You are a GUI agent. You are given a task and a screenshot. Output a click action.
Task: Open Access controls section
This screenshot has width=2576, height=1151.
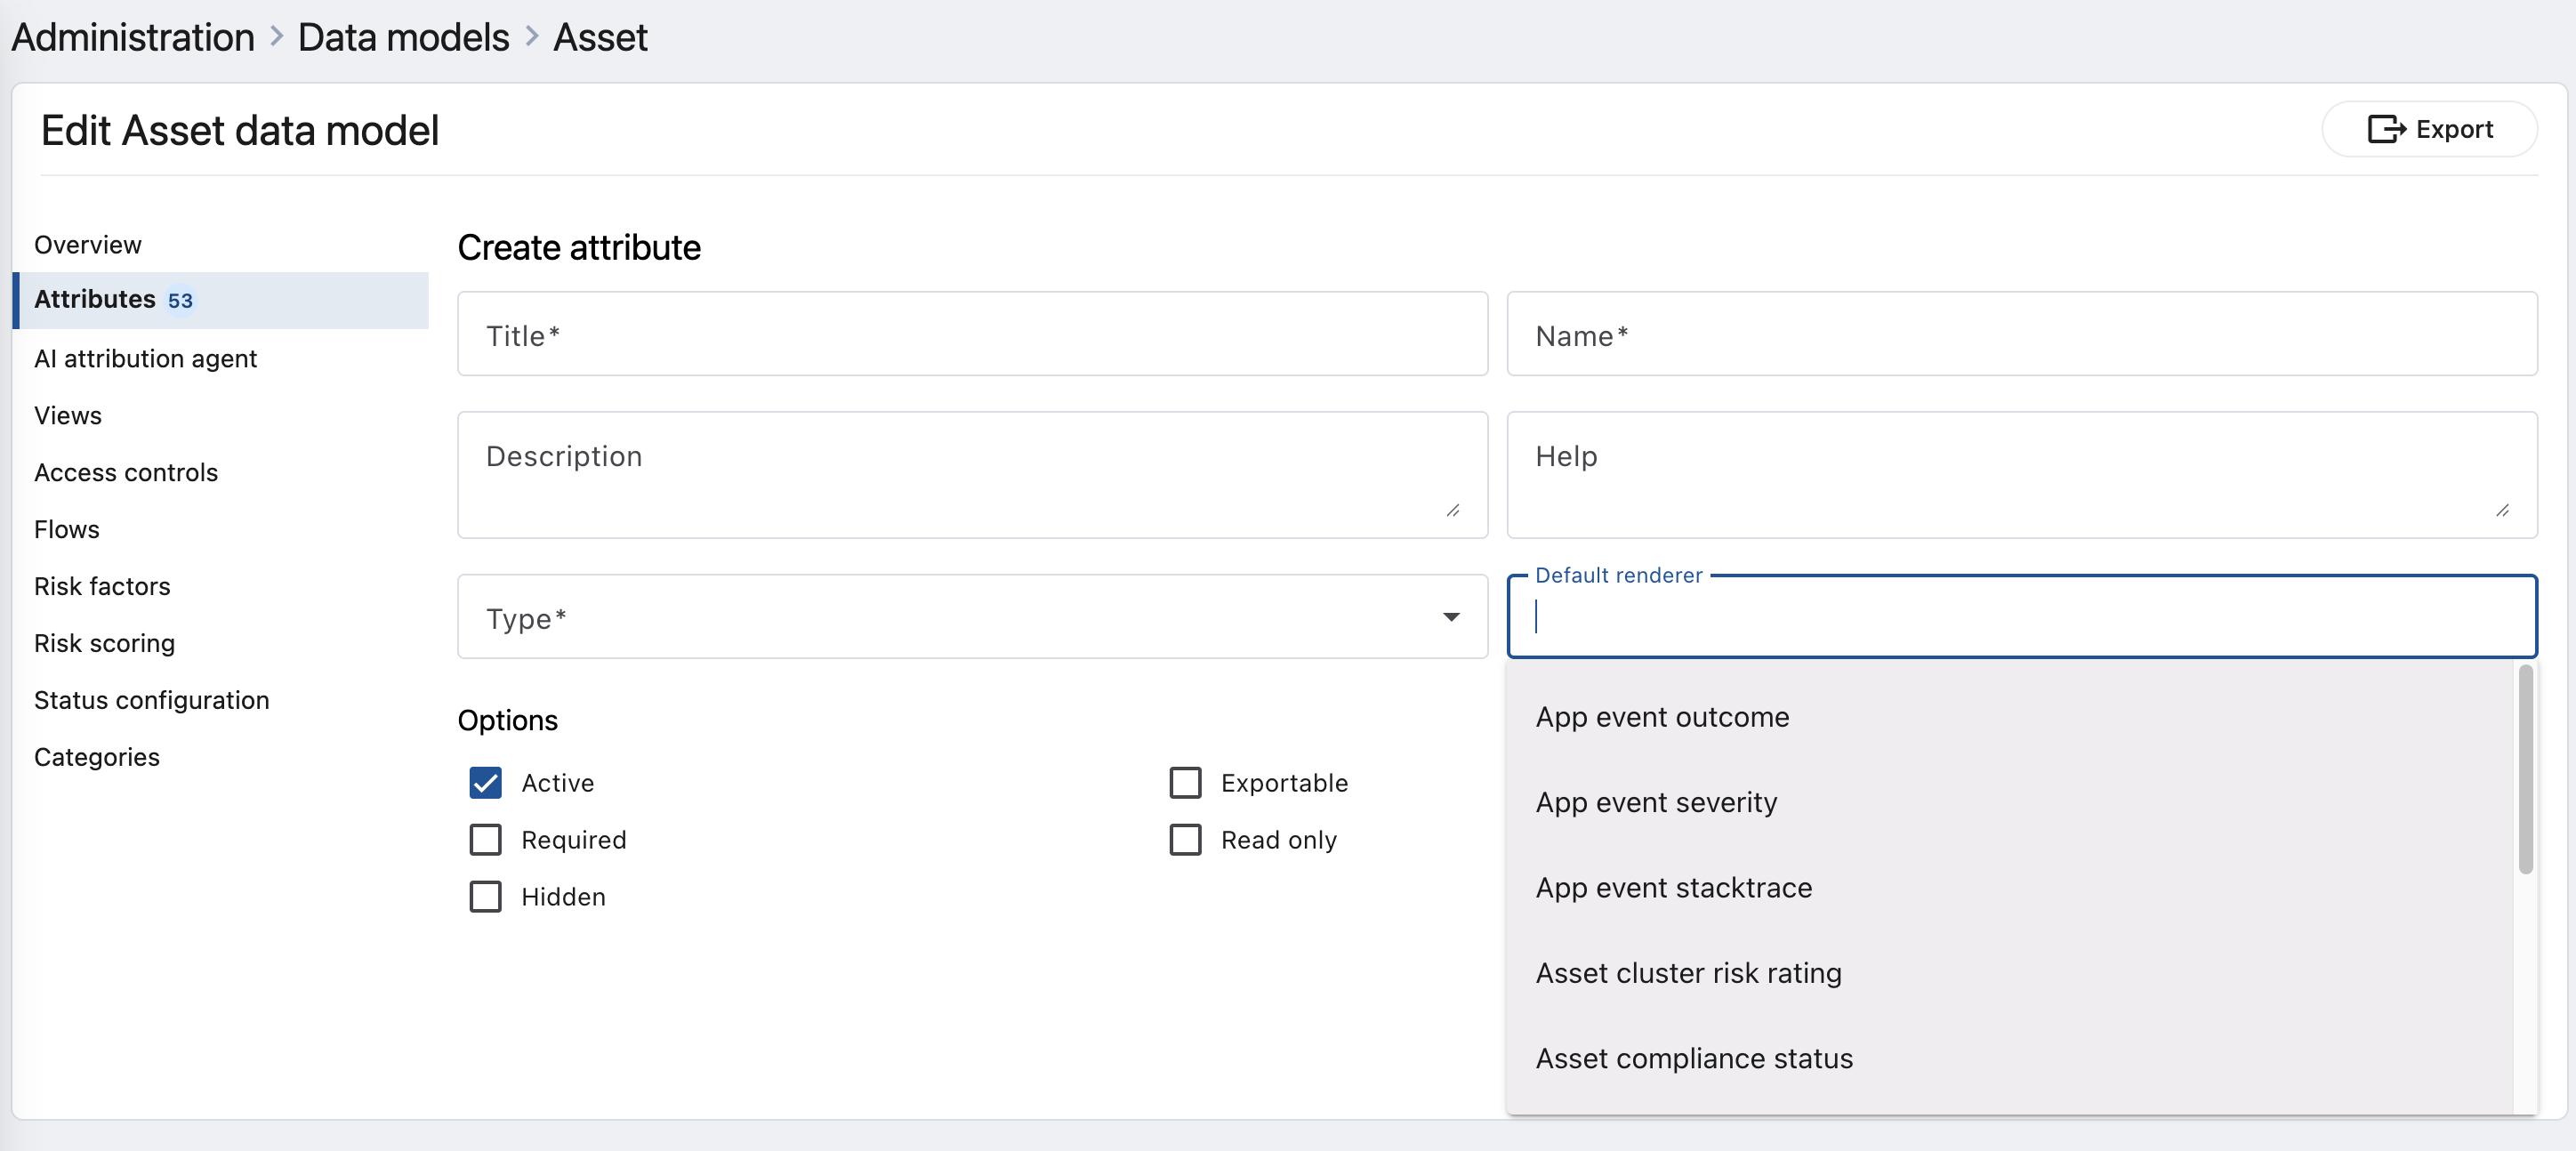(x=126, y=472)
